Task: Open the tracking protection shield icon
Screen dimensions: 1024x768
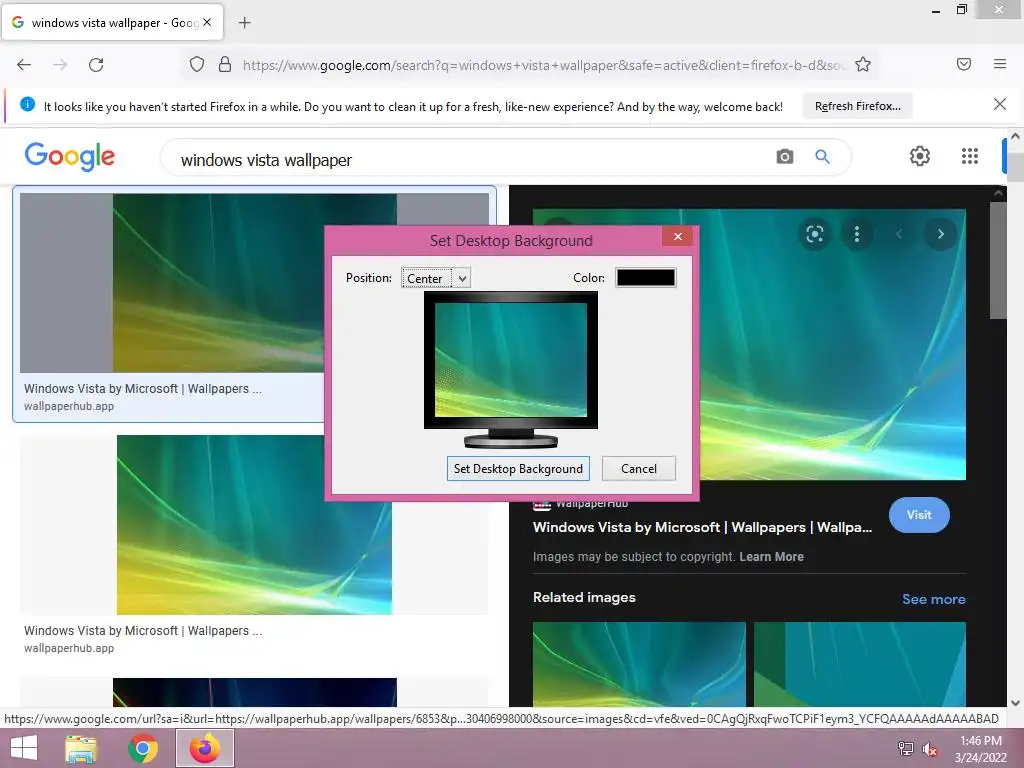Action: (197, 64)
